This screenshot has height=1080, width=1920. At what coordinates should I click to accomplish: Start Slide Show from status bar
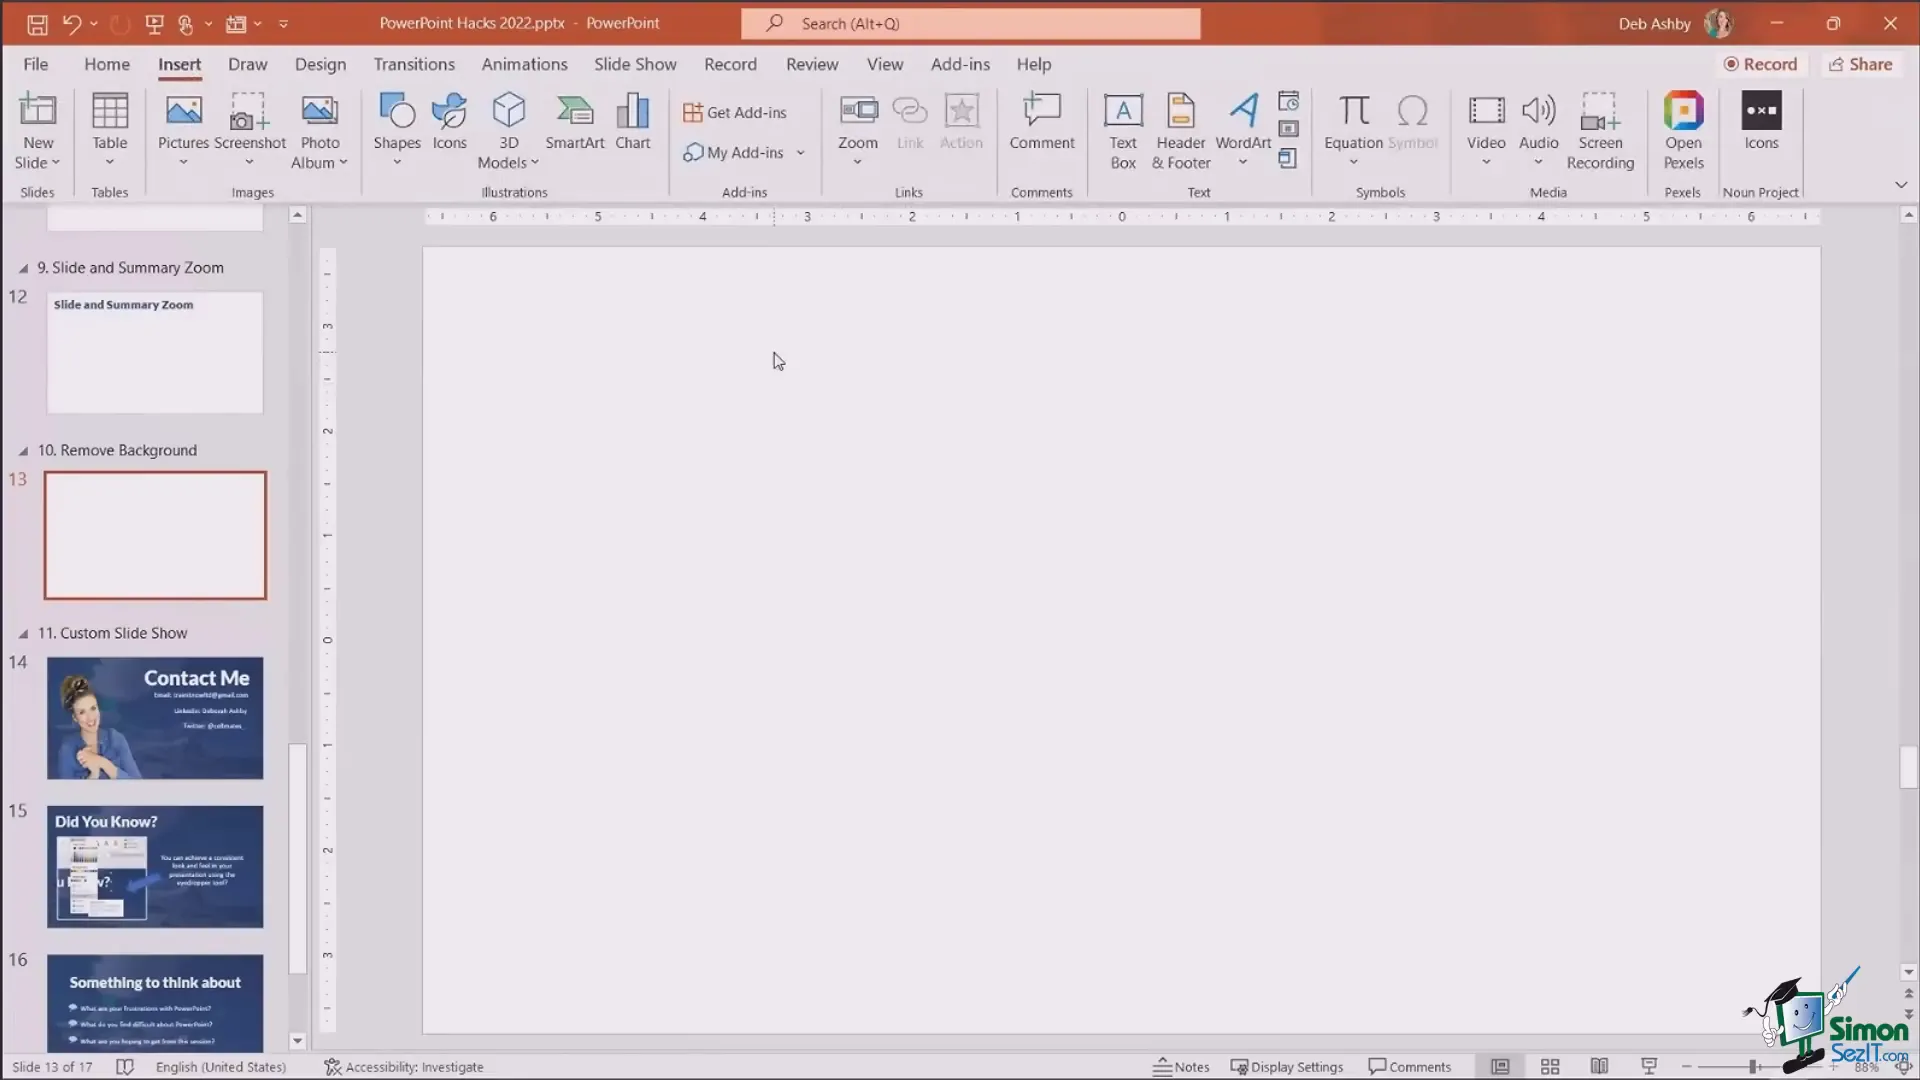click(1649, 1067)
